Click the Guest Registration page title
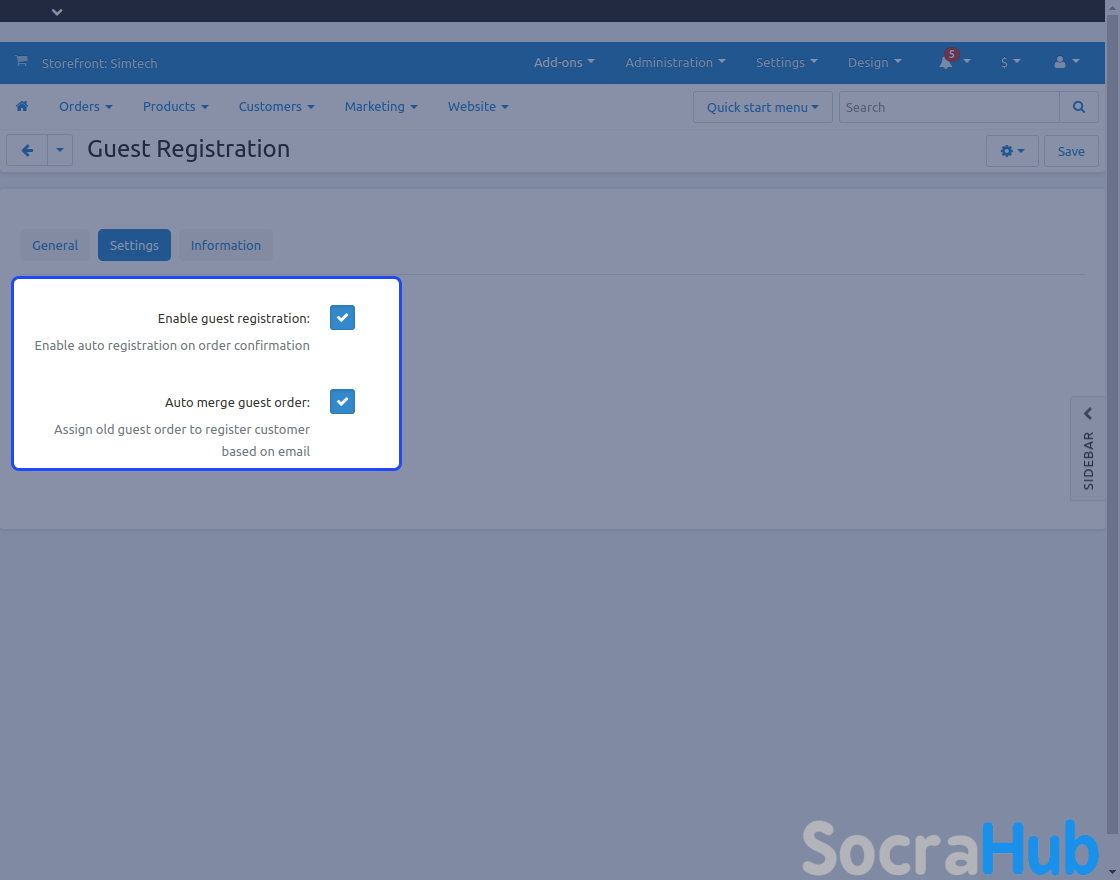The image size is (1120, 880). pos(189,149)
